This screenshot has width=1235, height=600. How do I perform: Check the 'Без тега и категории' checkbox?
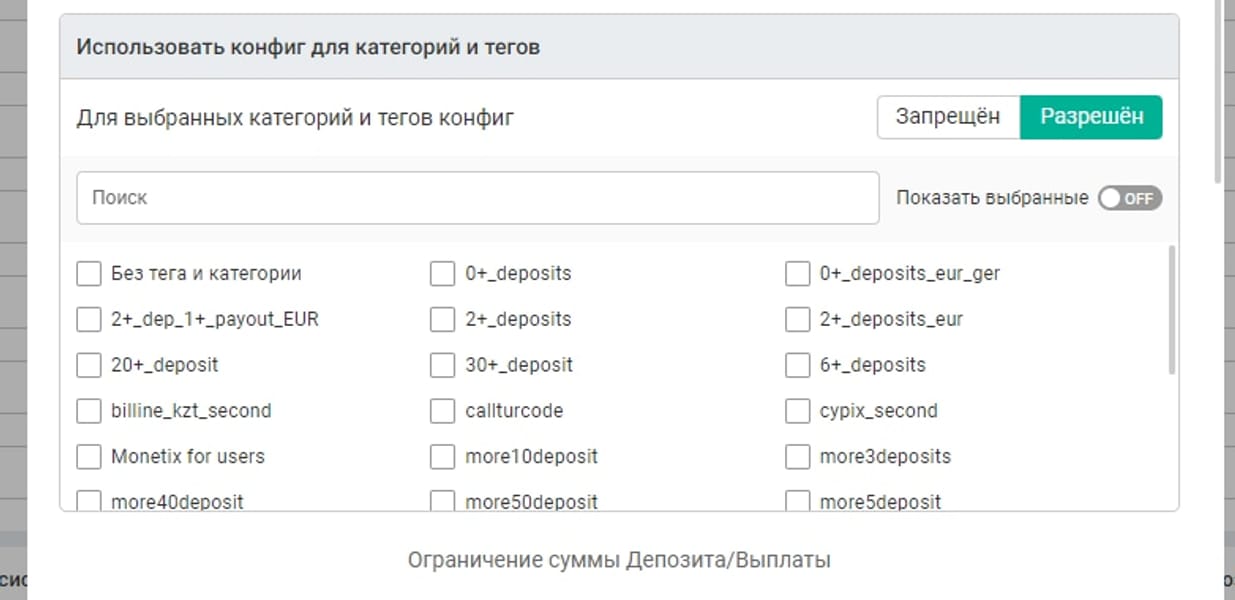point(88,272)
